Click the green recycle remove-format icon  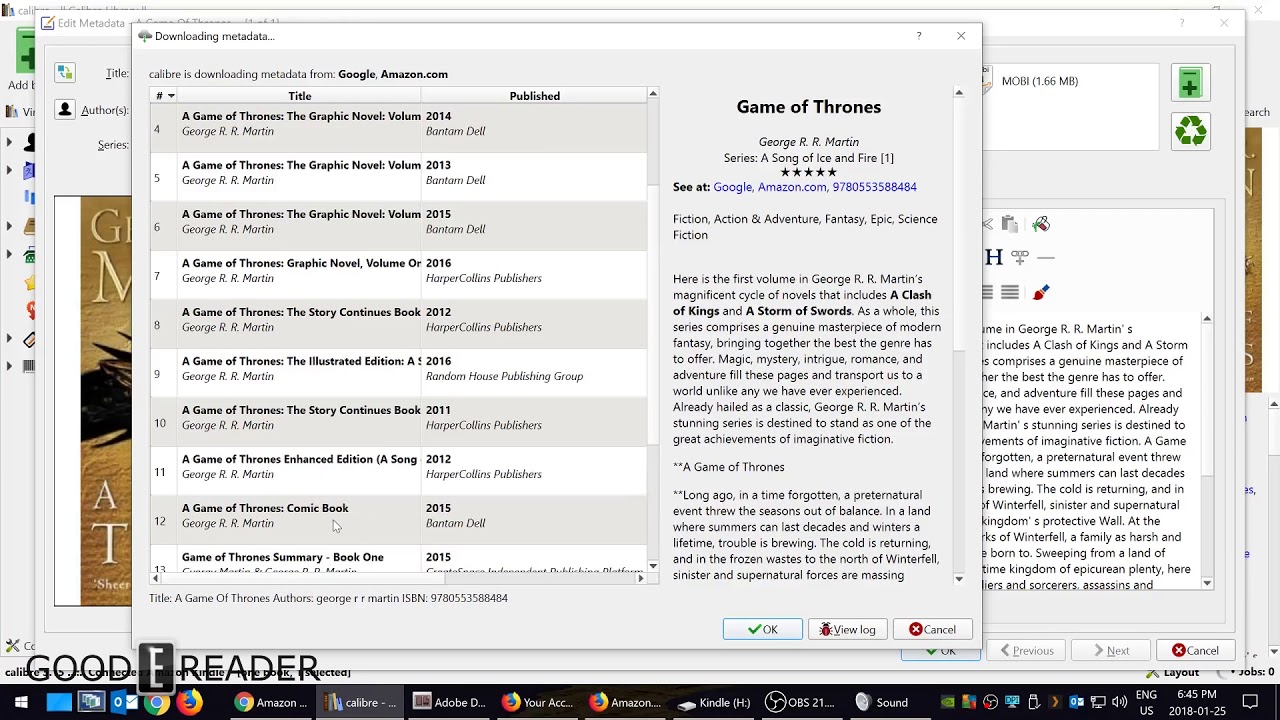tap(1190, 131)
